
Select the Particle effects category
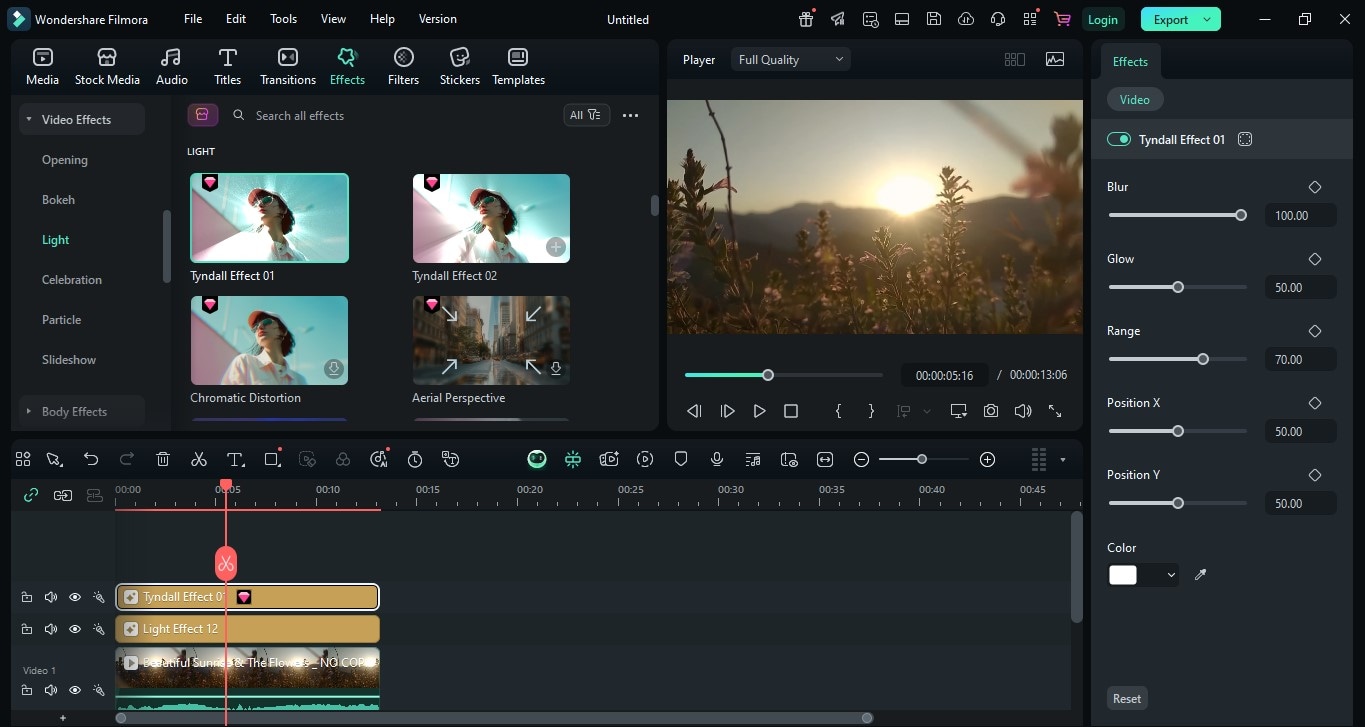pos(61,319)
